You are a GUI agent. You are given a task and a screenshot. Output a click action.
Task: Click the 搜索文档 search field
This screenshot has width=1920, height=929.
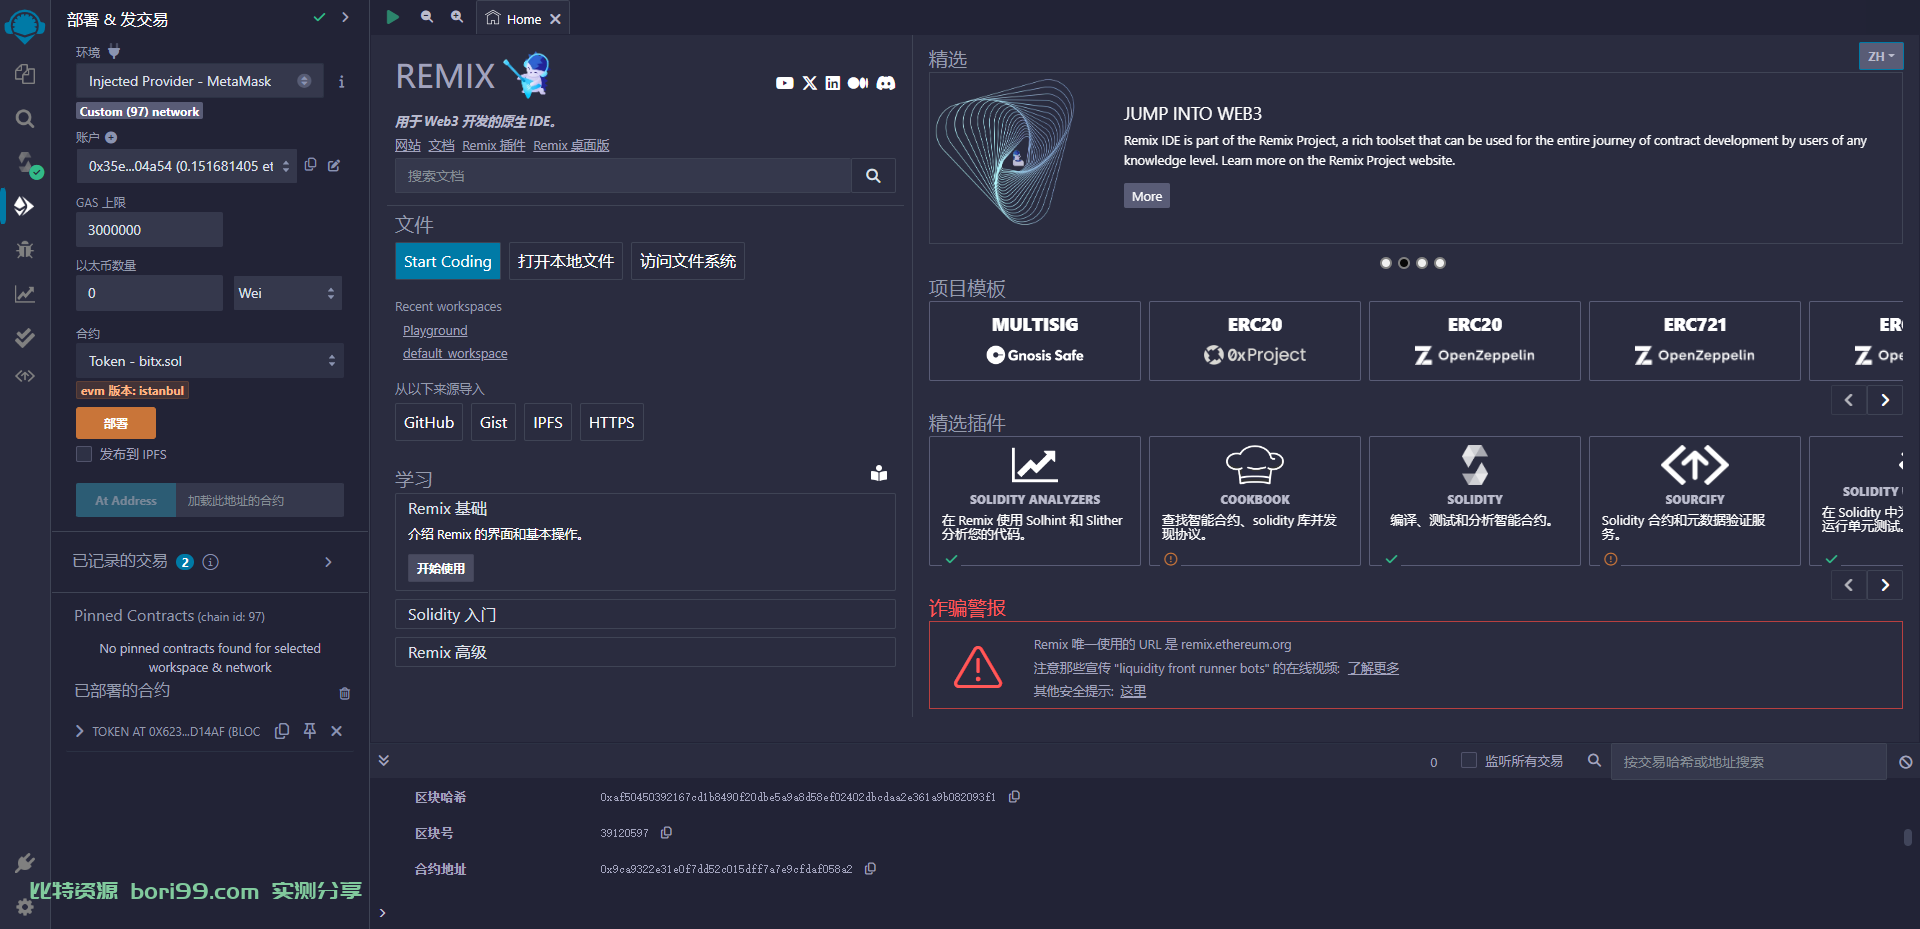pyautogui.click(x=623, y=176)
